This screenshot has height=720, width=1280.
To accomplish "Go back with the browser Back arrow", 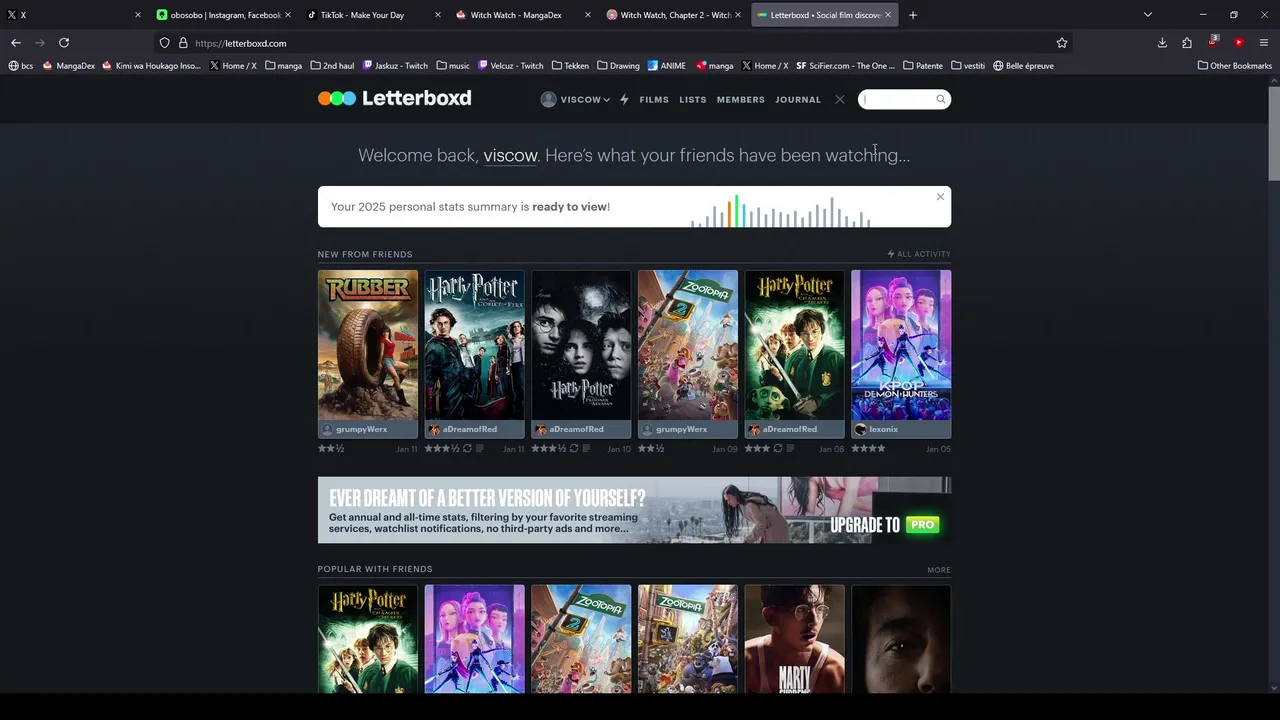I will [16, 43].
